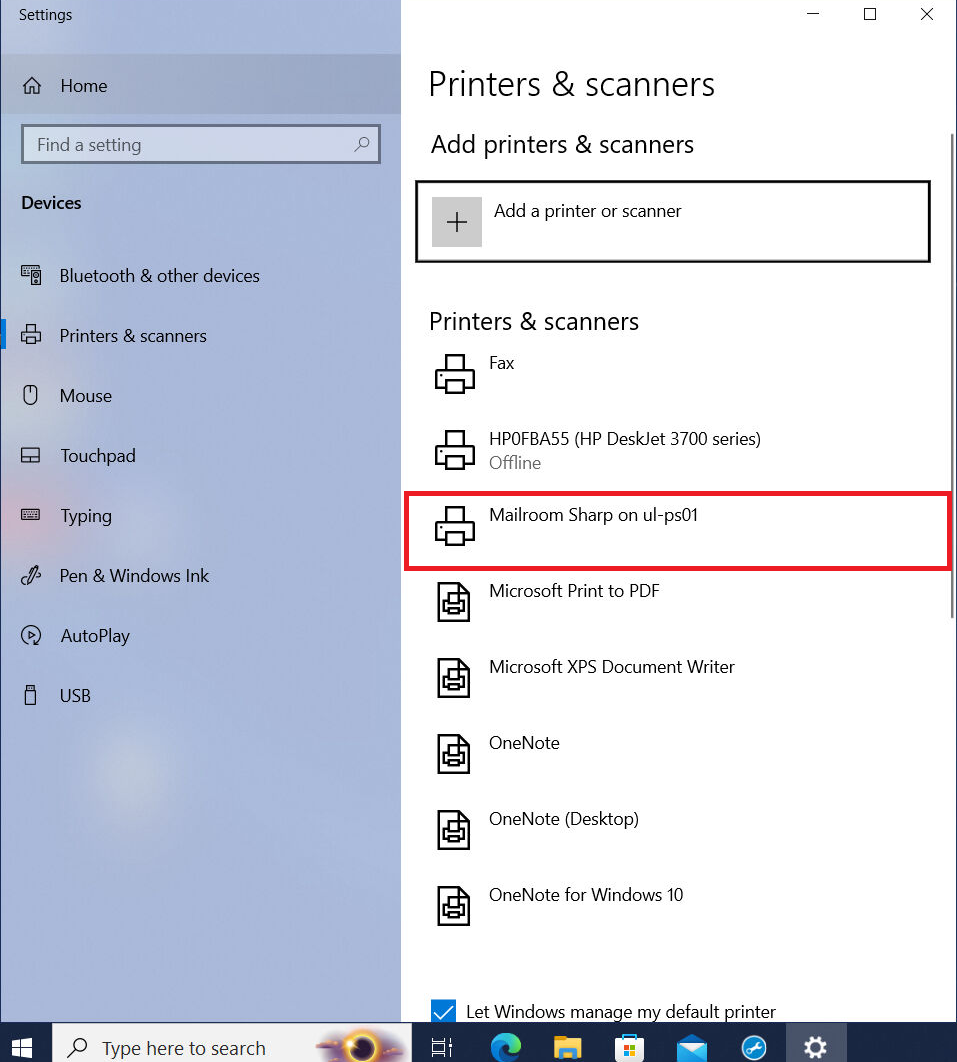This screenshot has height=1062, width=957.
Task: Maximize the Settings window
Action: coord(870,14)
